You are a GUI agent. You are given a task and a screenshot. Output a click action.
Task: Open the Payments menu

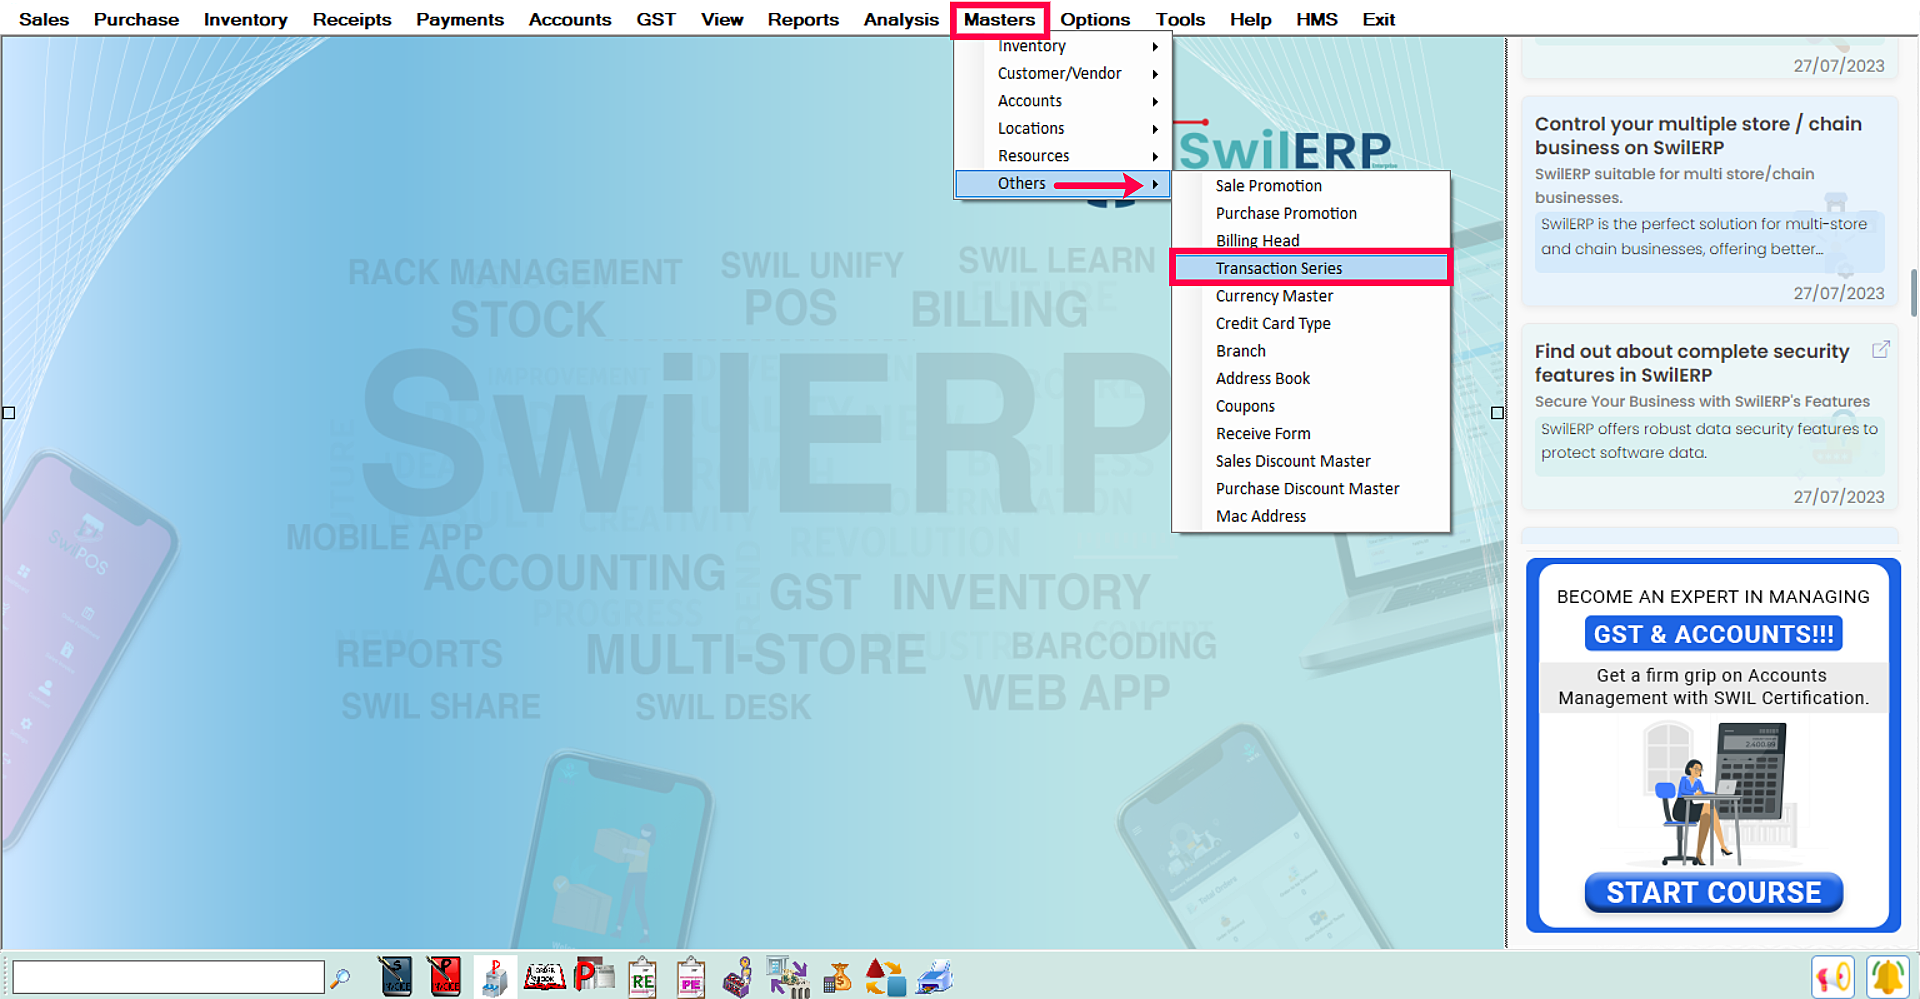460,19
